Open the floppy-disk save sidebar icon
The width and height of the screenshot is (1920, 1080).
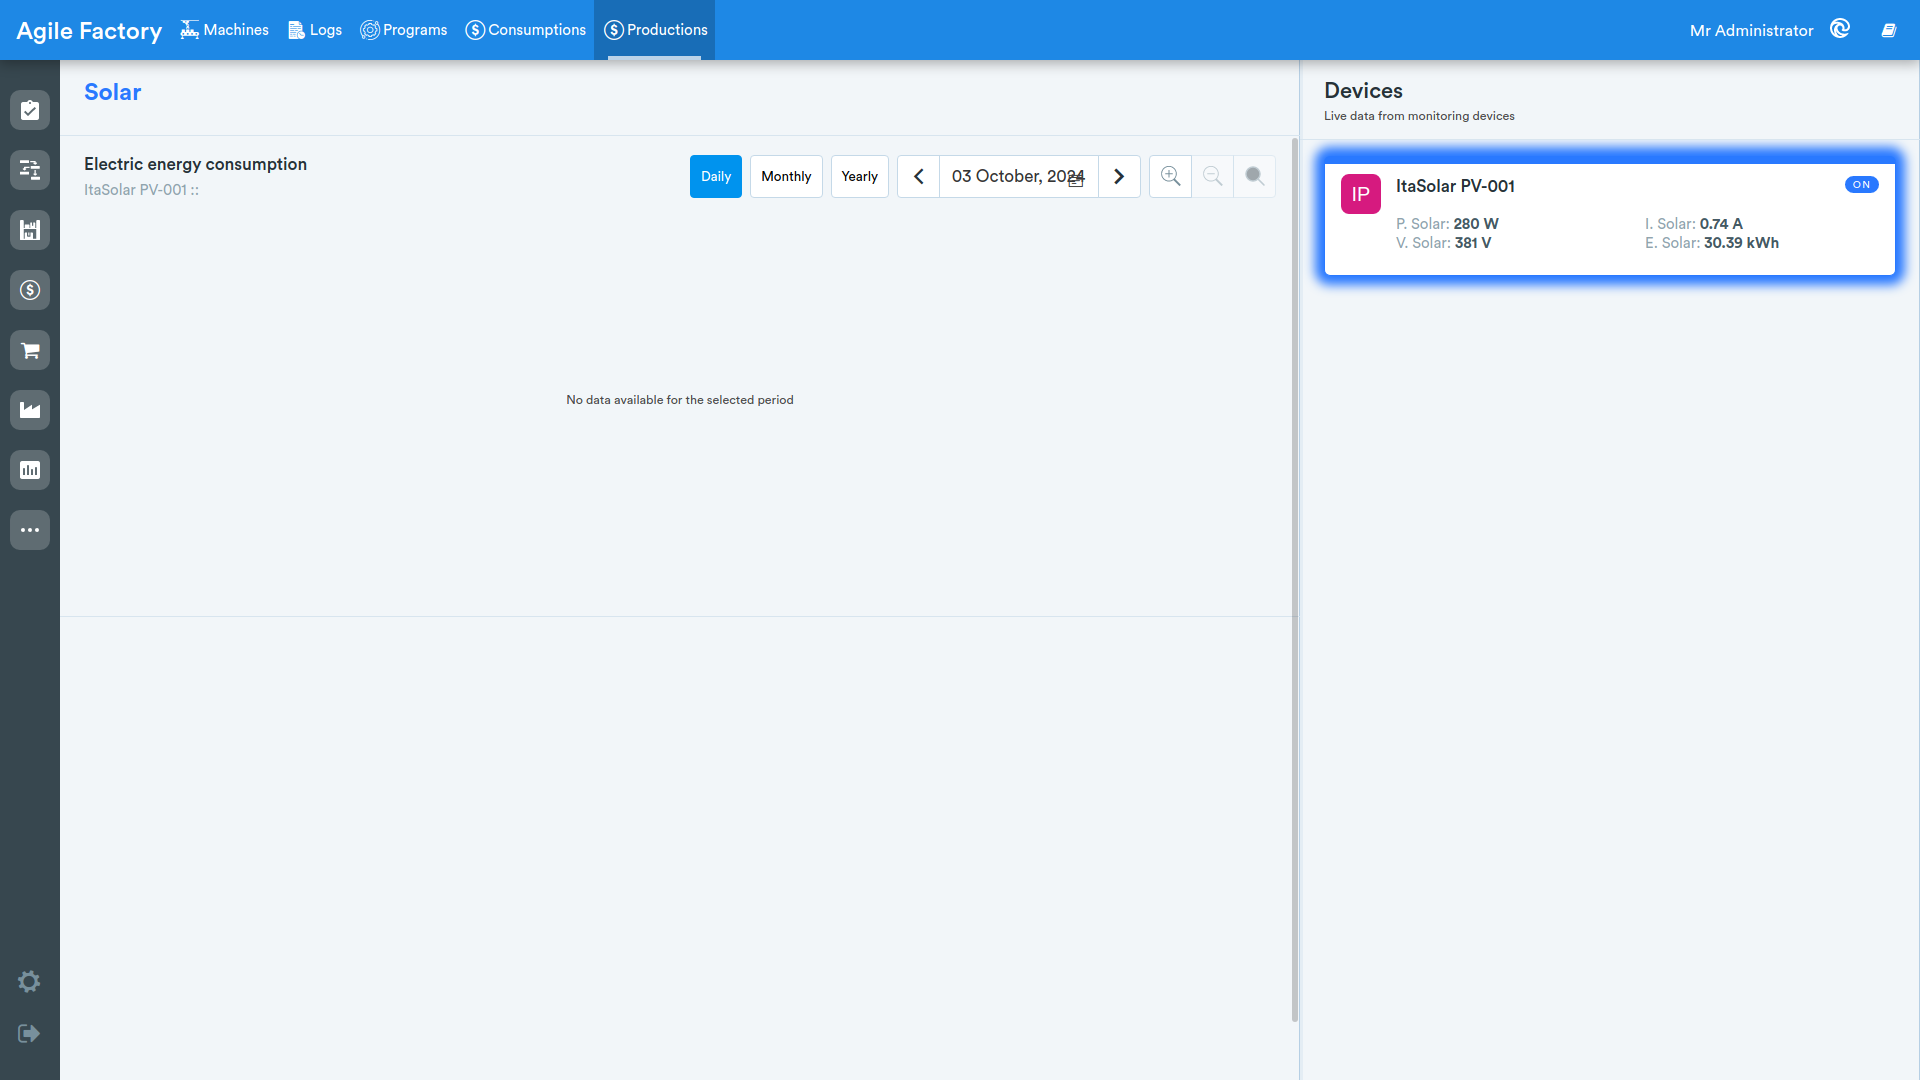point(30,230)
